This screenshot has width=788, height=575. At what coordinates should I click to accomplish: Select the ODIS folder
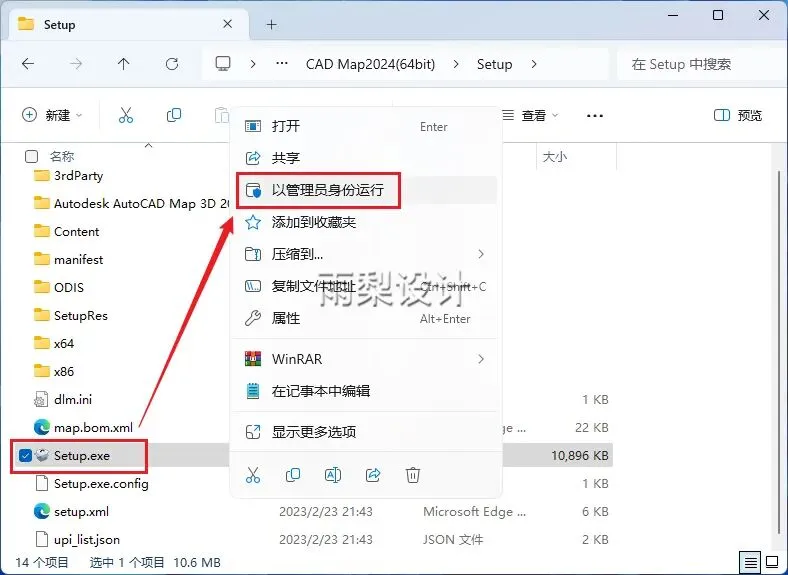pyautogui.click(x=59, y=288)
